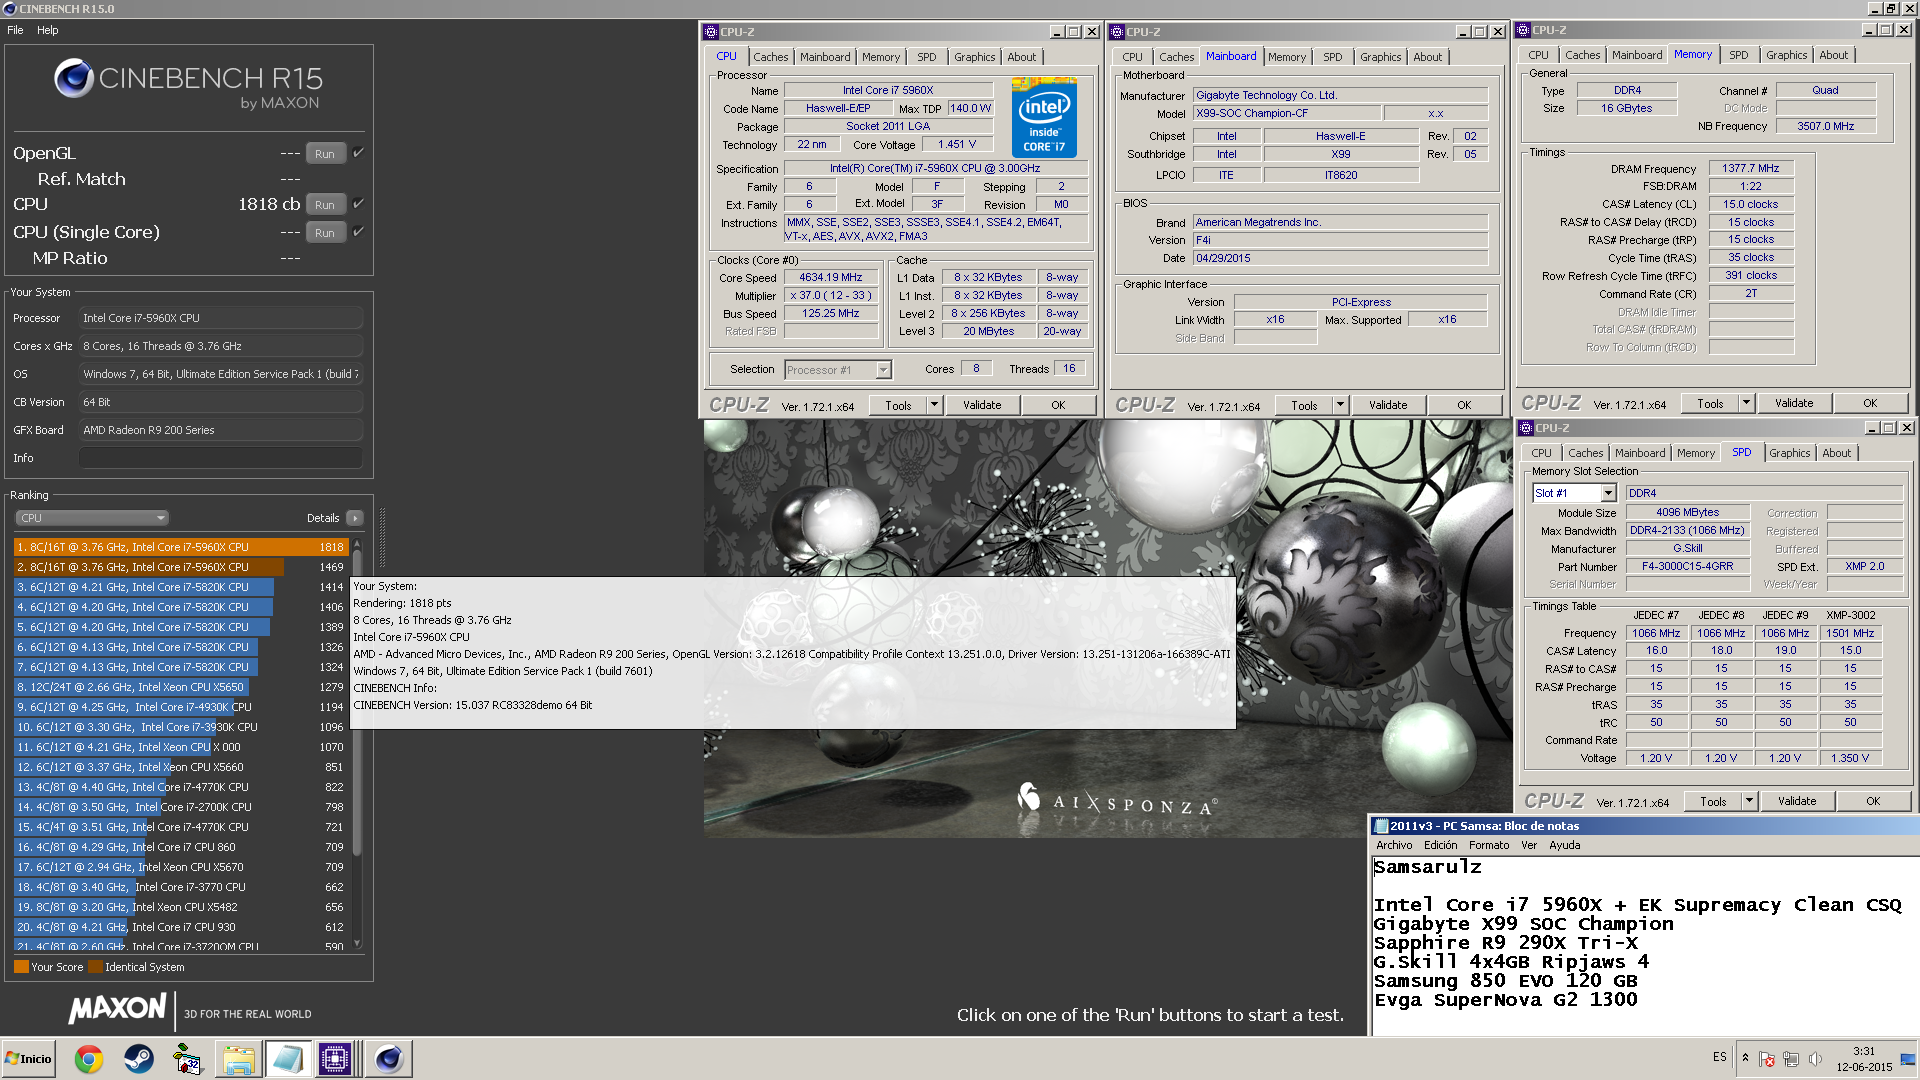Image resolution: width=1920 pixels, height=1080 pixels.
Task: Click the CPU-Z title icon in SPD window
Action: click(1526, 428)
